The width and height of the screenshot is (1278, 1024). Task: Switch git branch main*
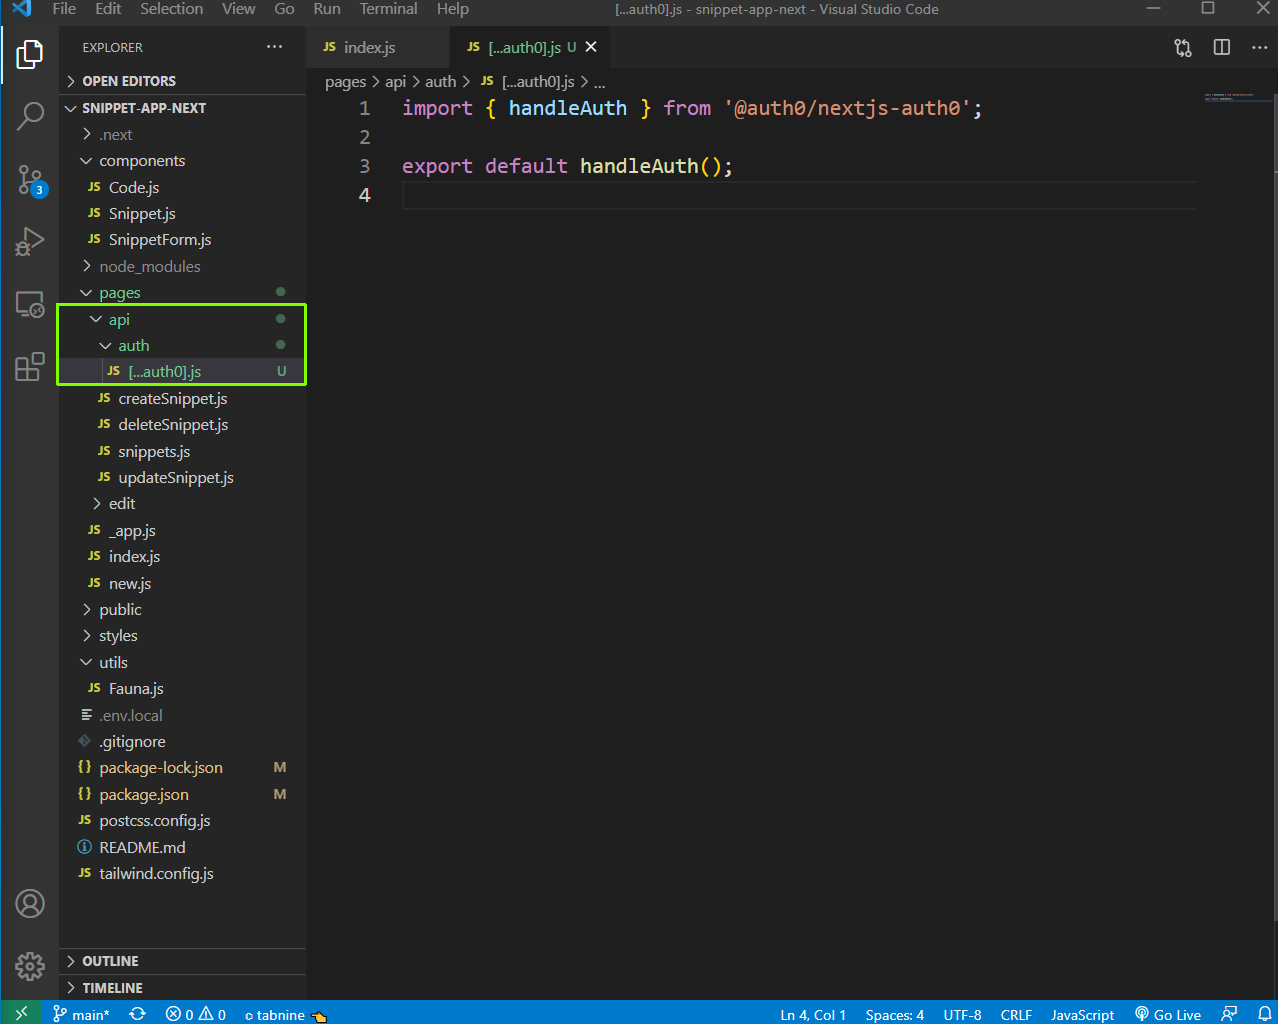(x=81, y=1014)
